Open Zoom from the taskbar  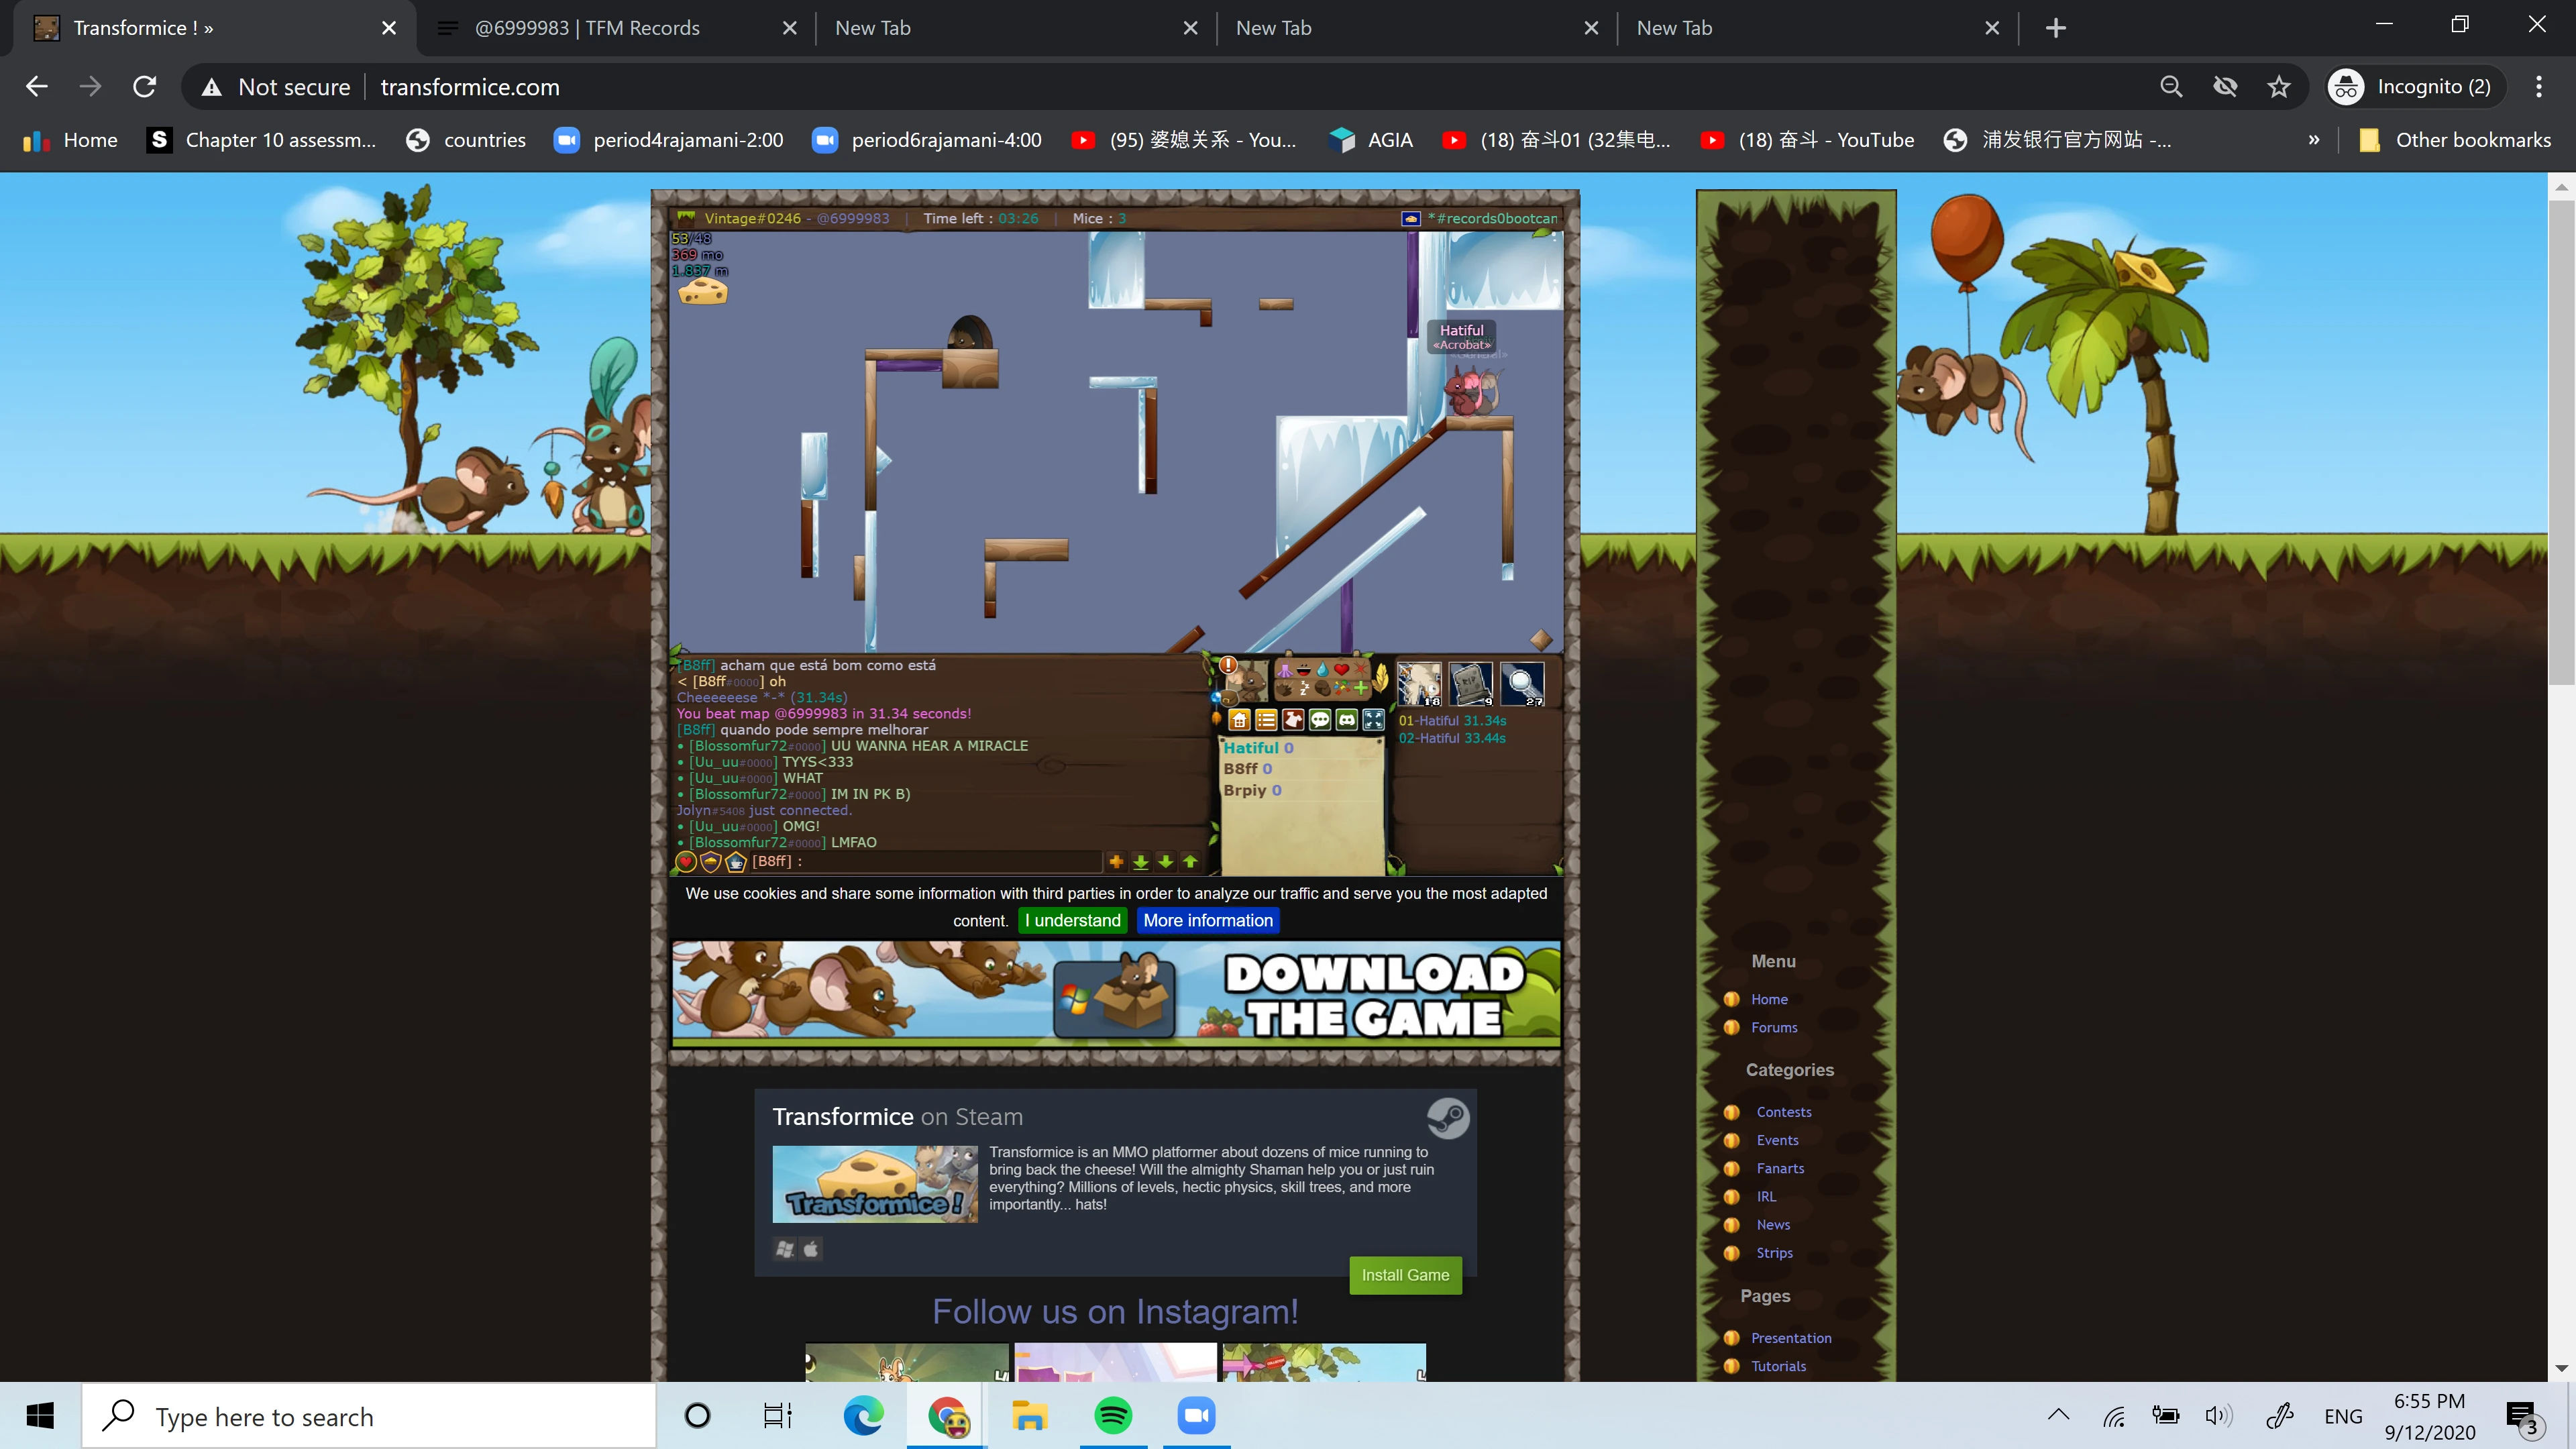click(1196, 1416)
